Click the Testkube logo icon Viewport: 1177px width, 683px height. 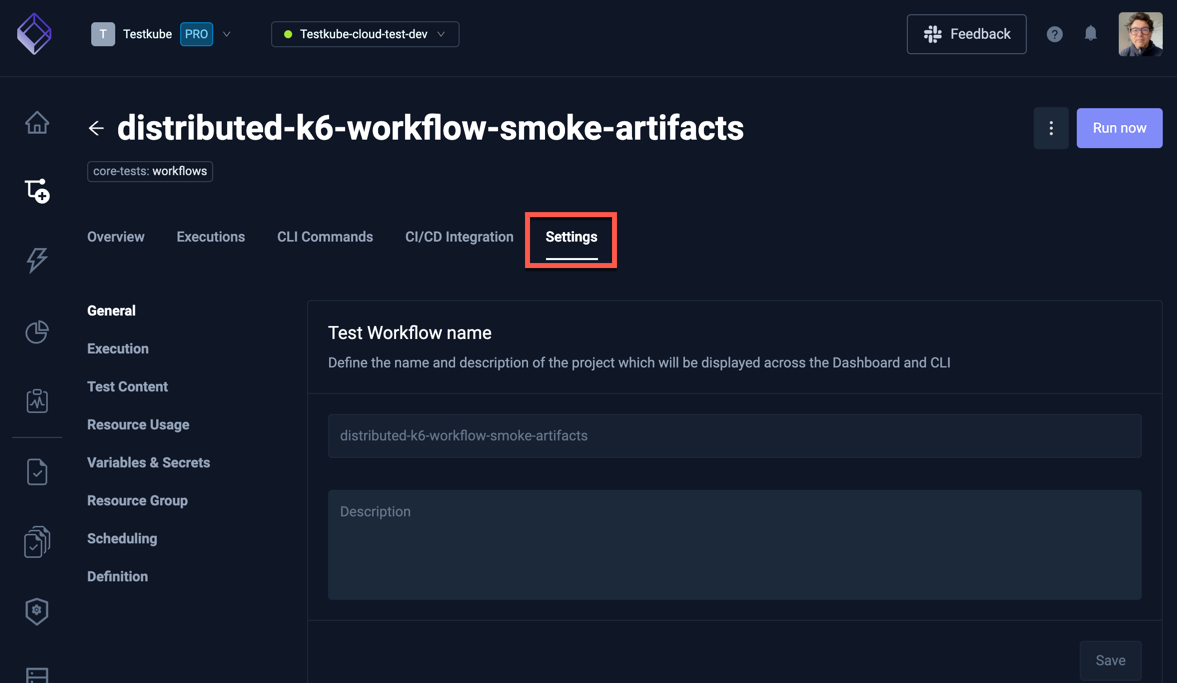click(34, 34)
